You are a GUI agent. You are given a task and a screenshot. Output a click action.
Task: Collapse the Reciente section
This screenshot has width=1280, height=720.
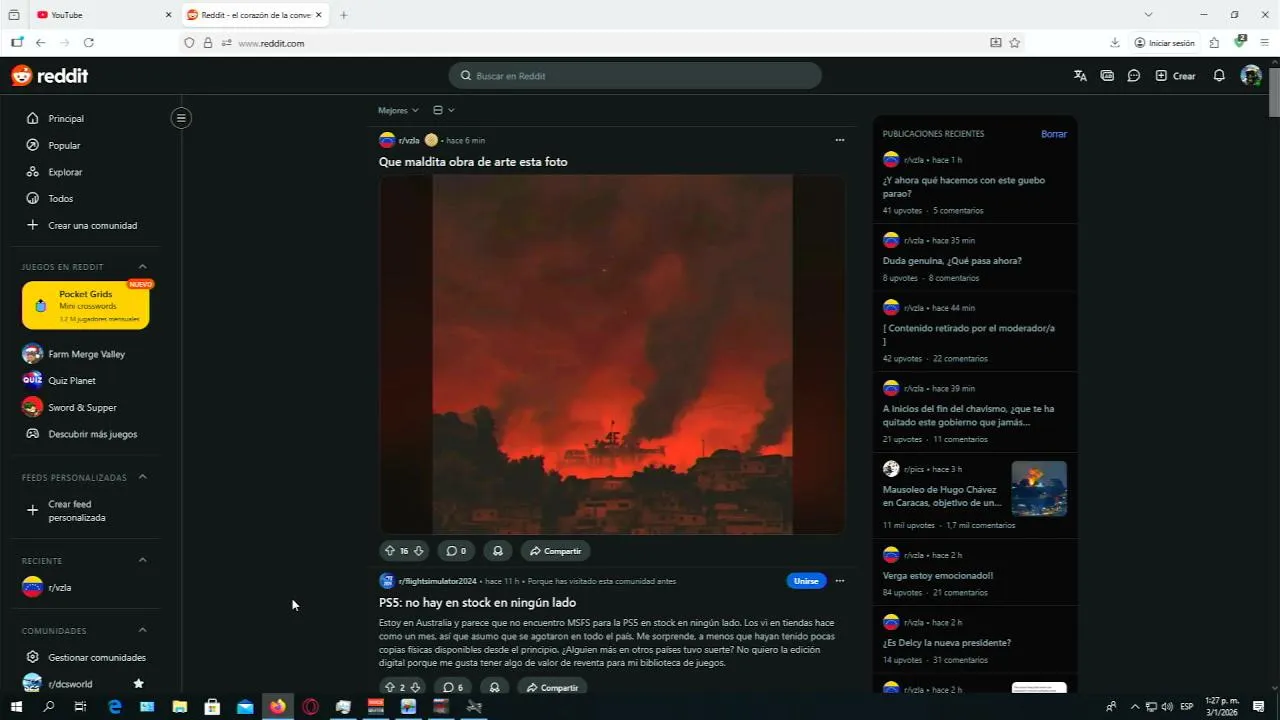click(x=142, y=561)
